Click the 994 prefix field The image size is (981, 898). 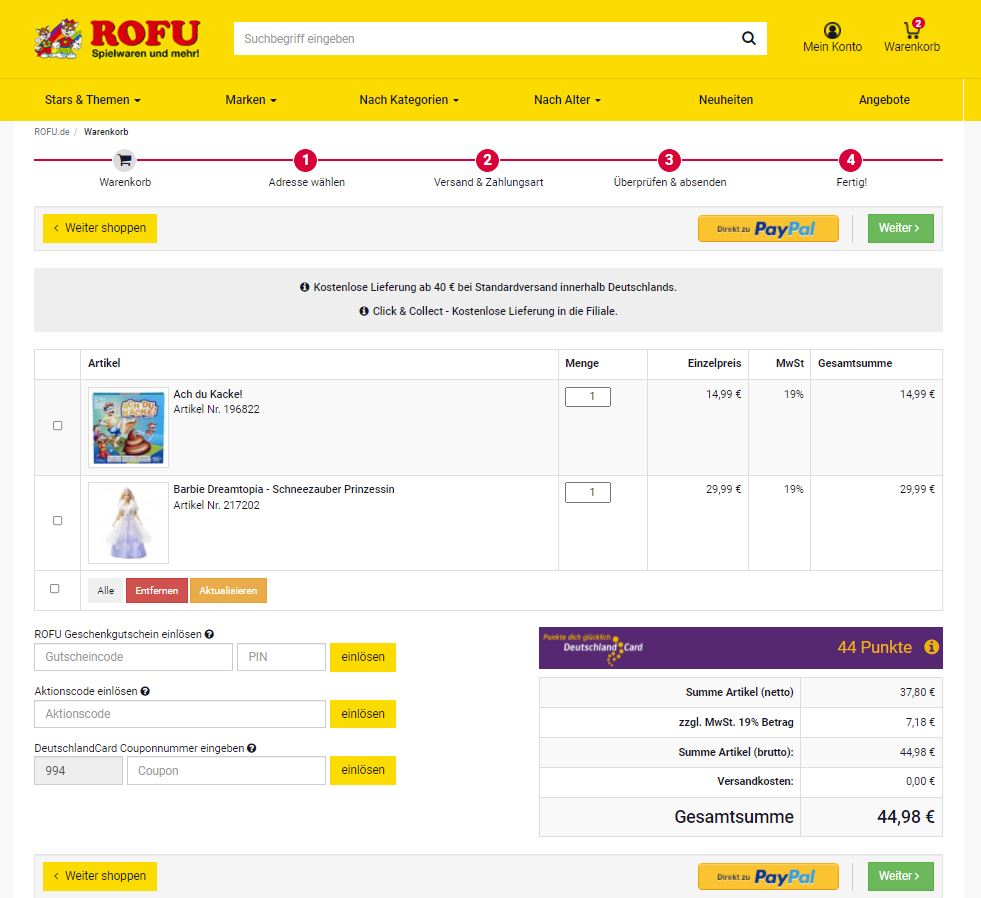pyautogui.click(x=78, y=770)
